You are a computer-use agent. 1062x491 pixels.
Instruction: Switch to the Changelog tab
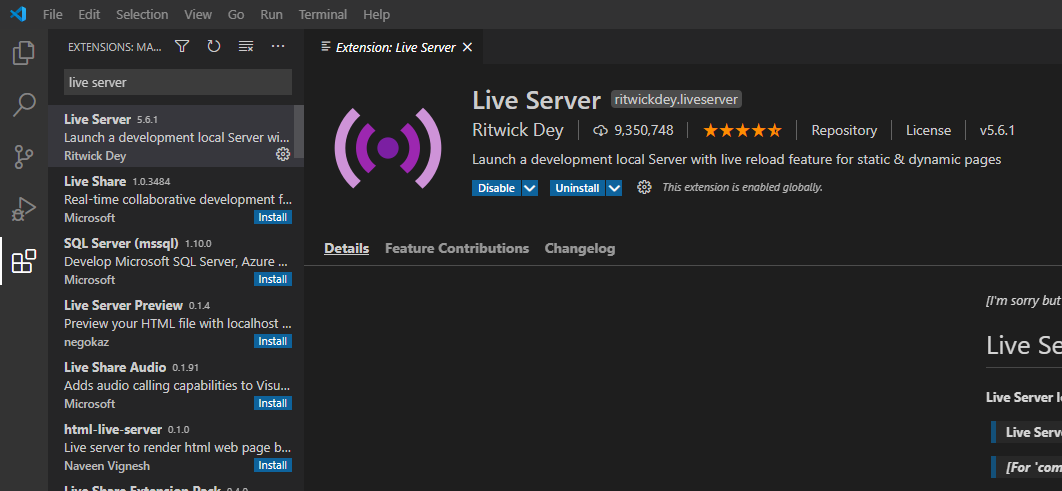[x=580, y=249]
